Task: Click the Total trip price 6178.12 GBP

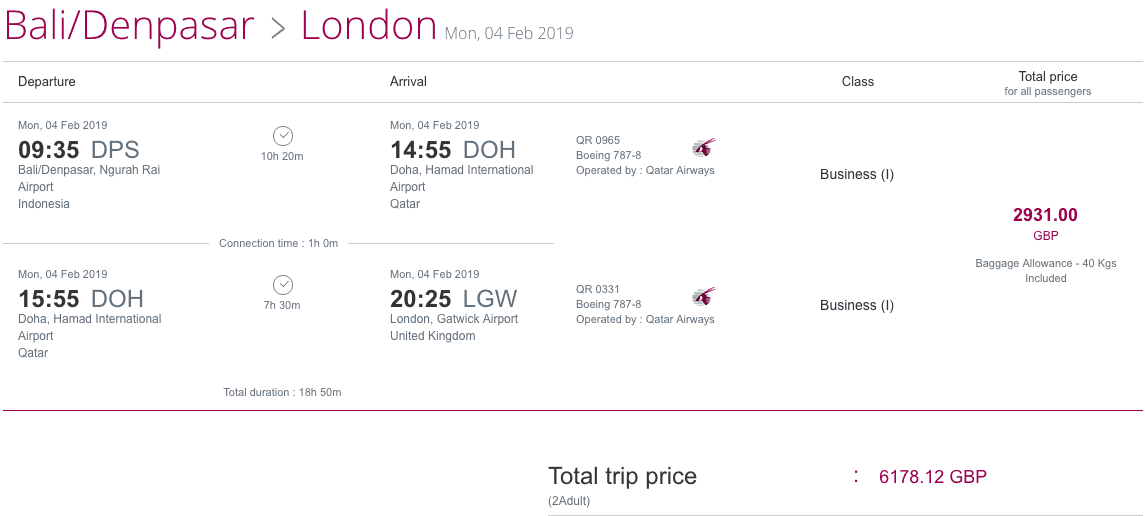Action: tap(933, 477)
